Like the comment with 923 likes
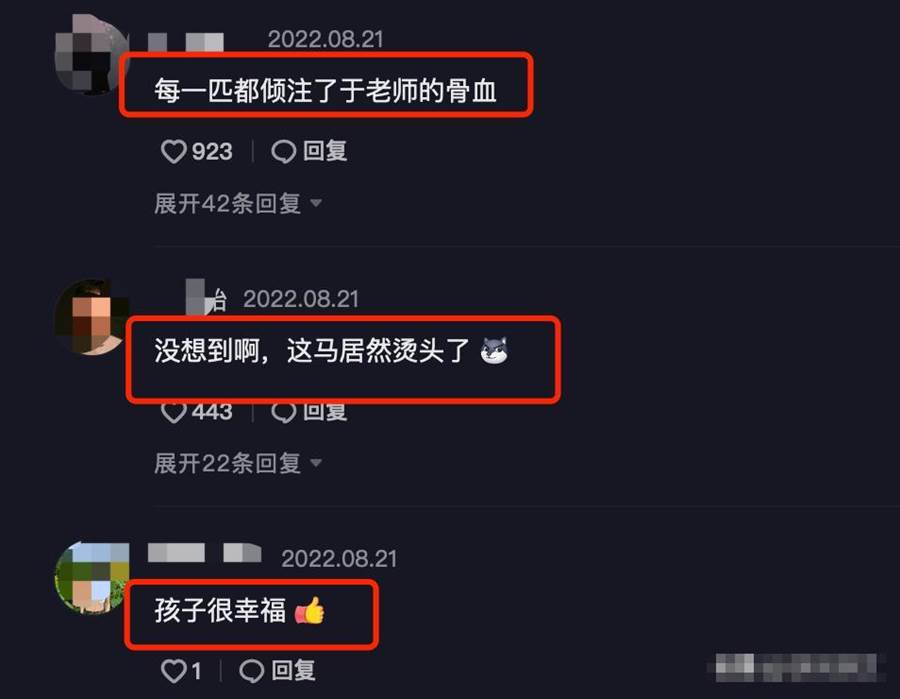 [x=173, y=152]
